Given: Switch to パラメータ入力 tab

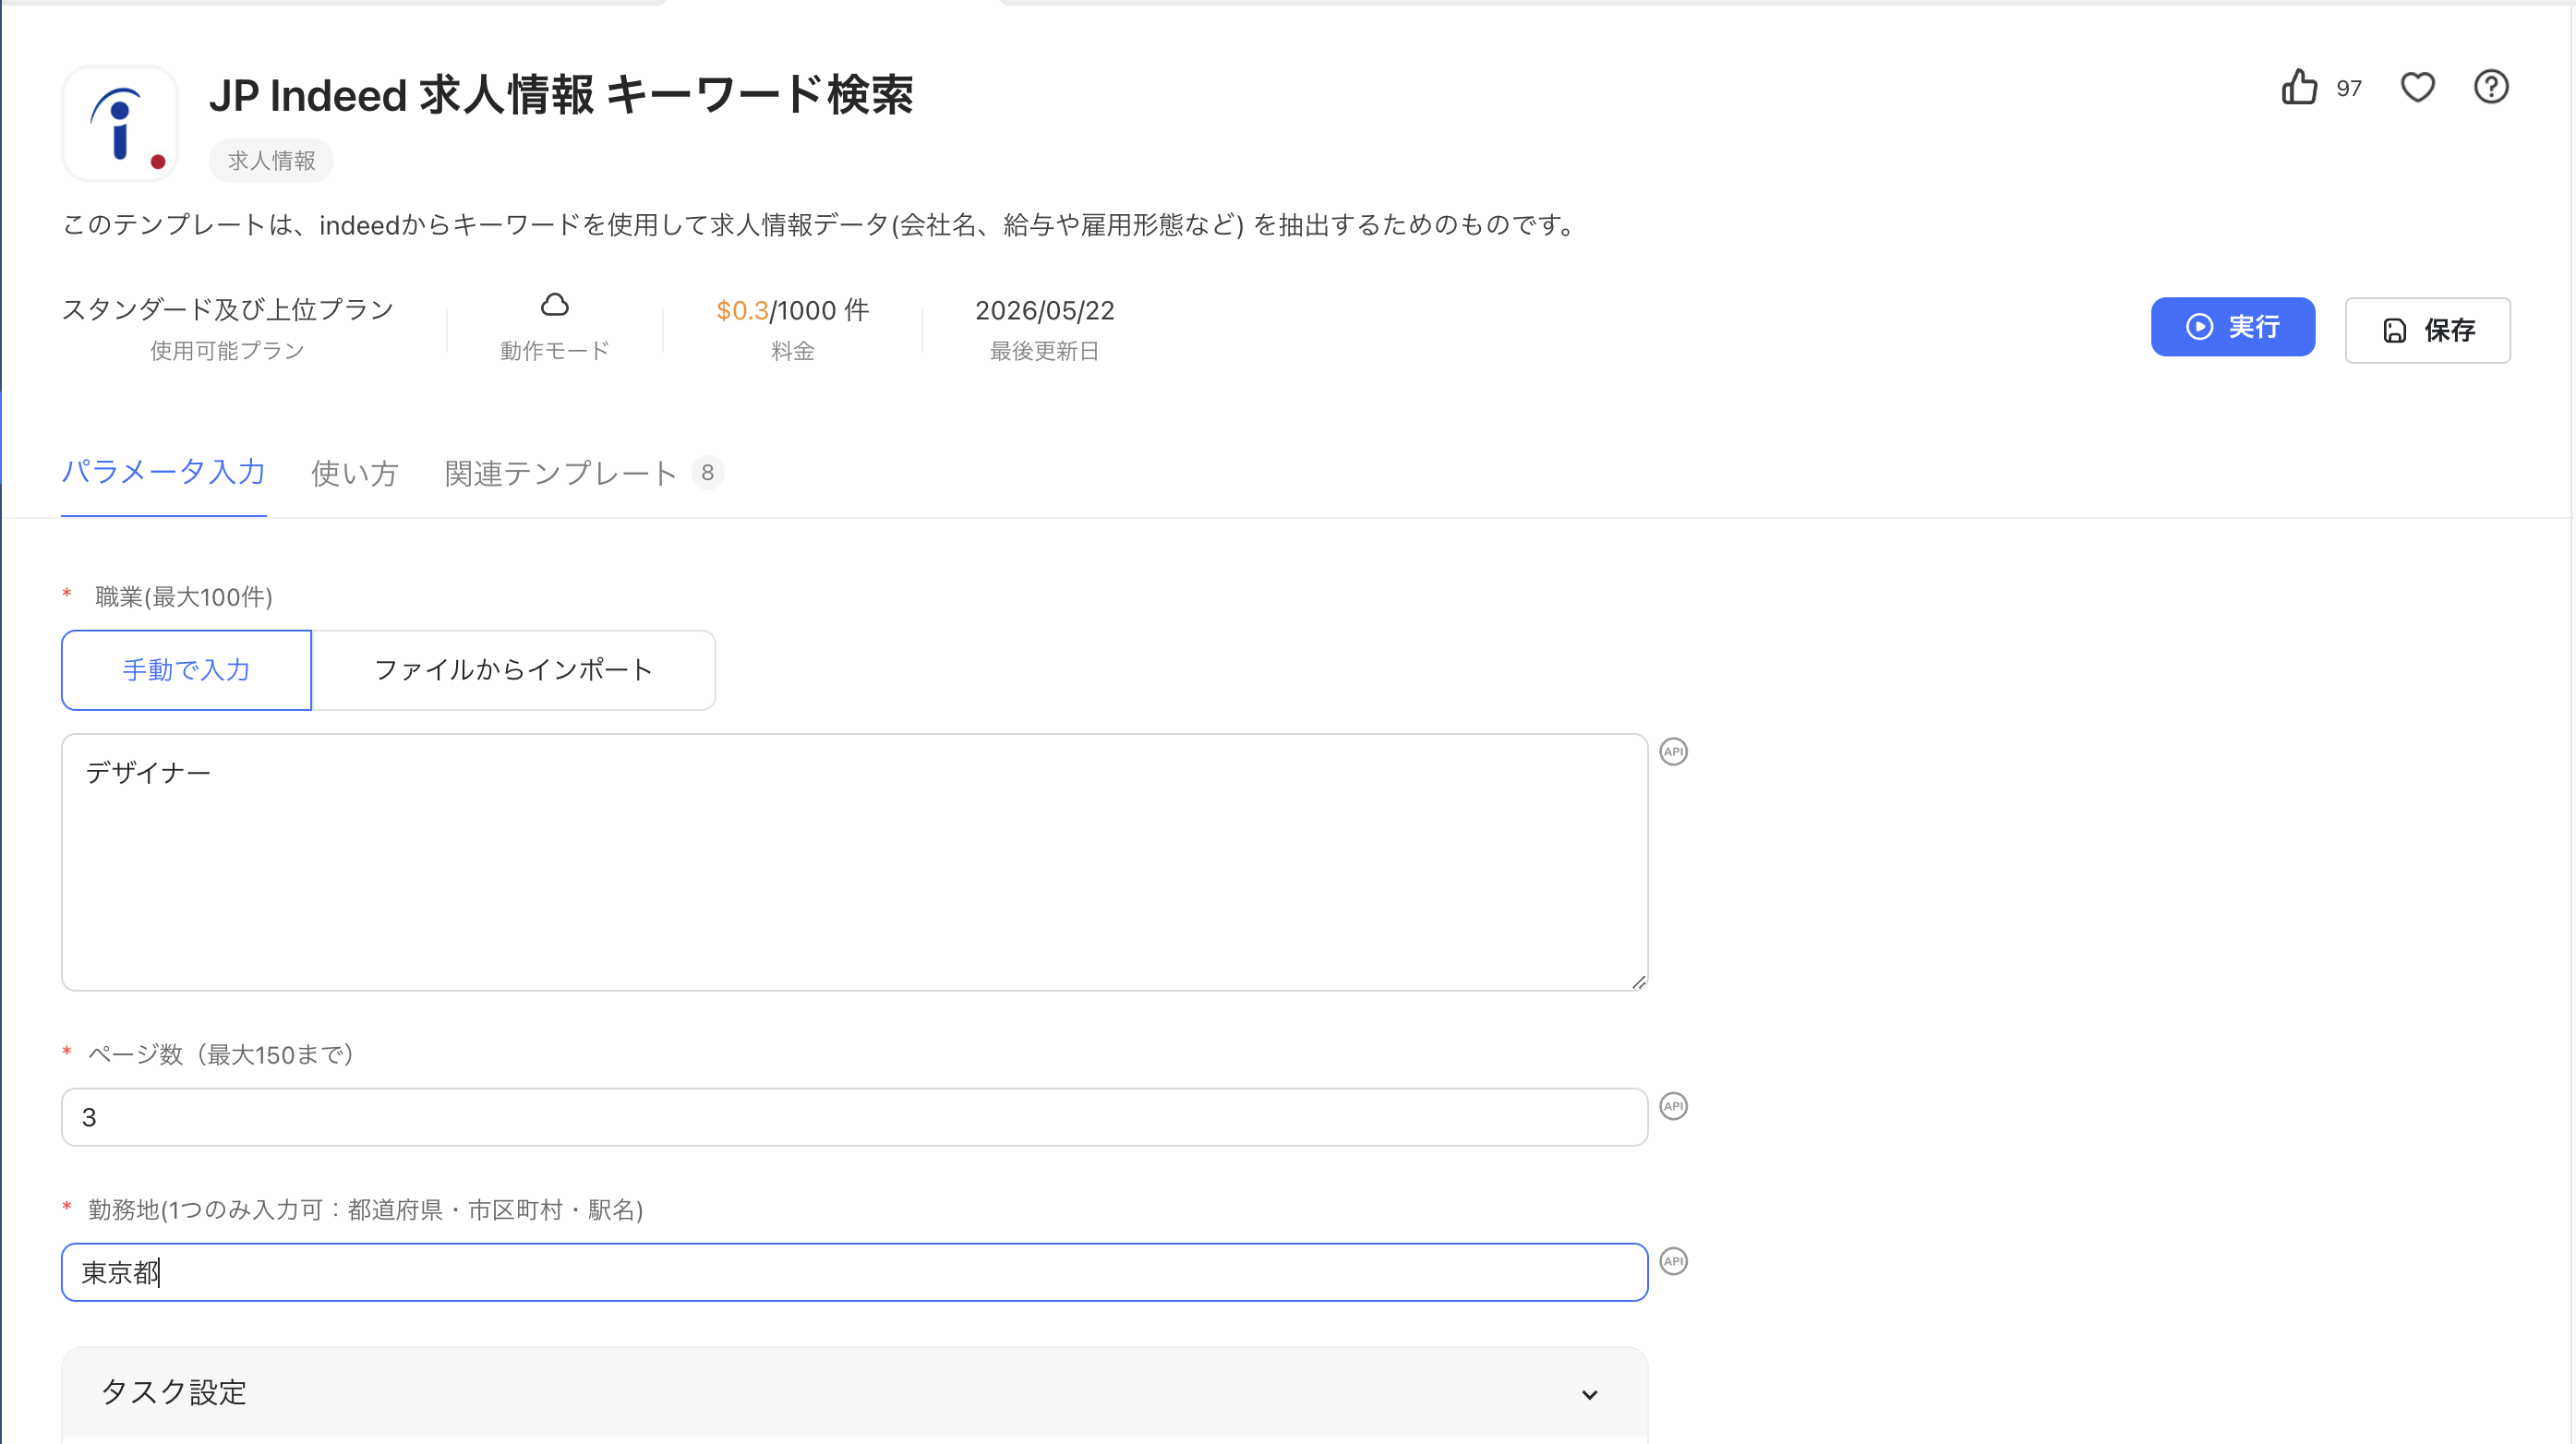Looking at the screenshot, I should click(163, 473).
